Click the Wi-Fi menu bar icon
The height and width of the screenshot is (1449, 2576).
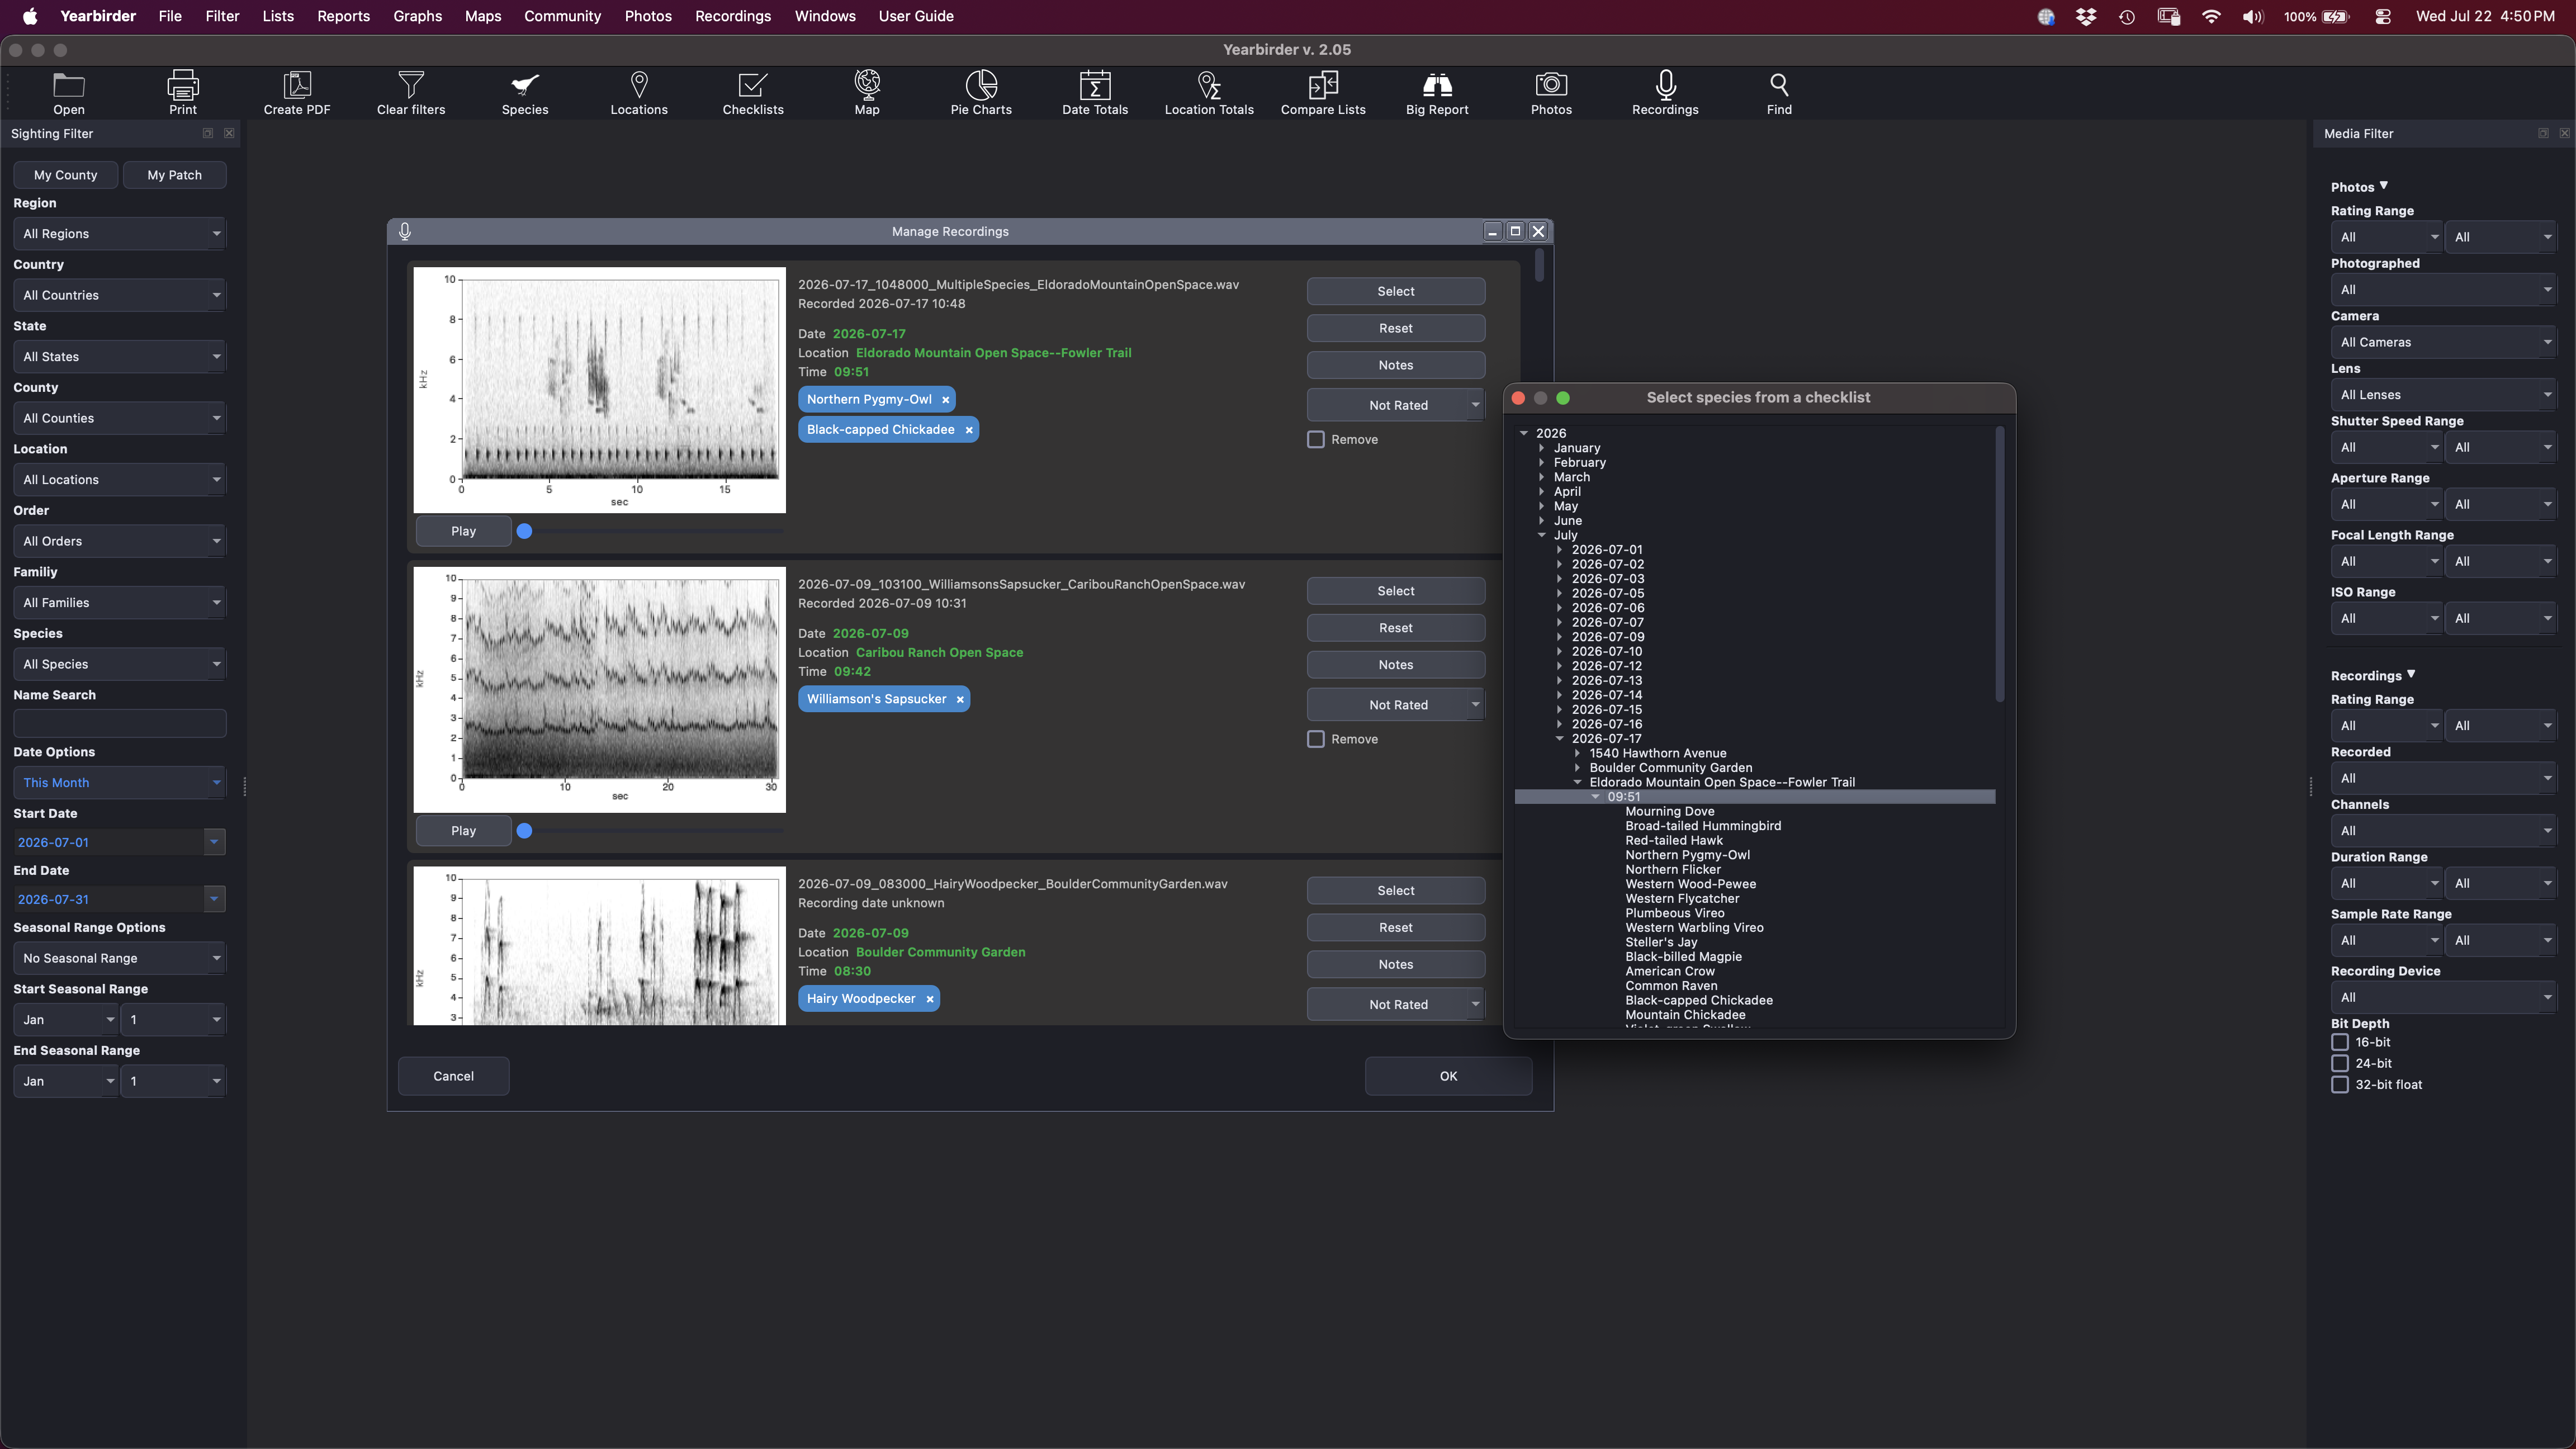pos(2211,16)
